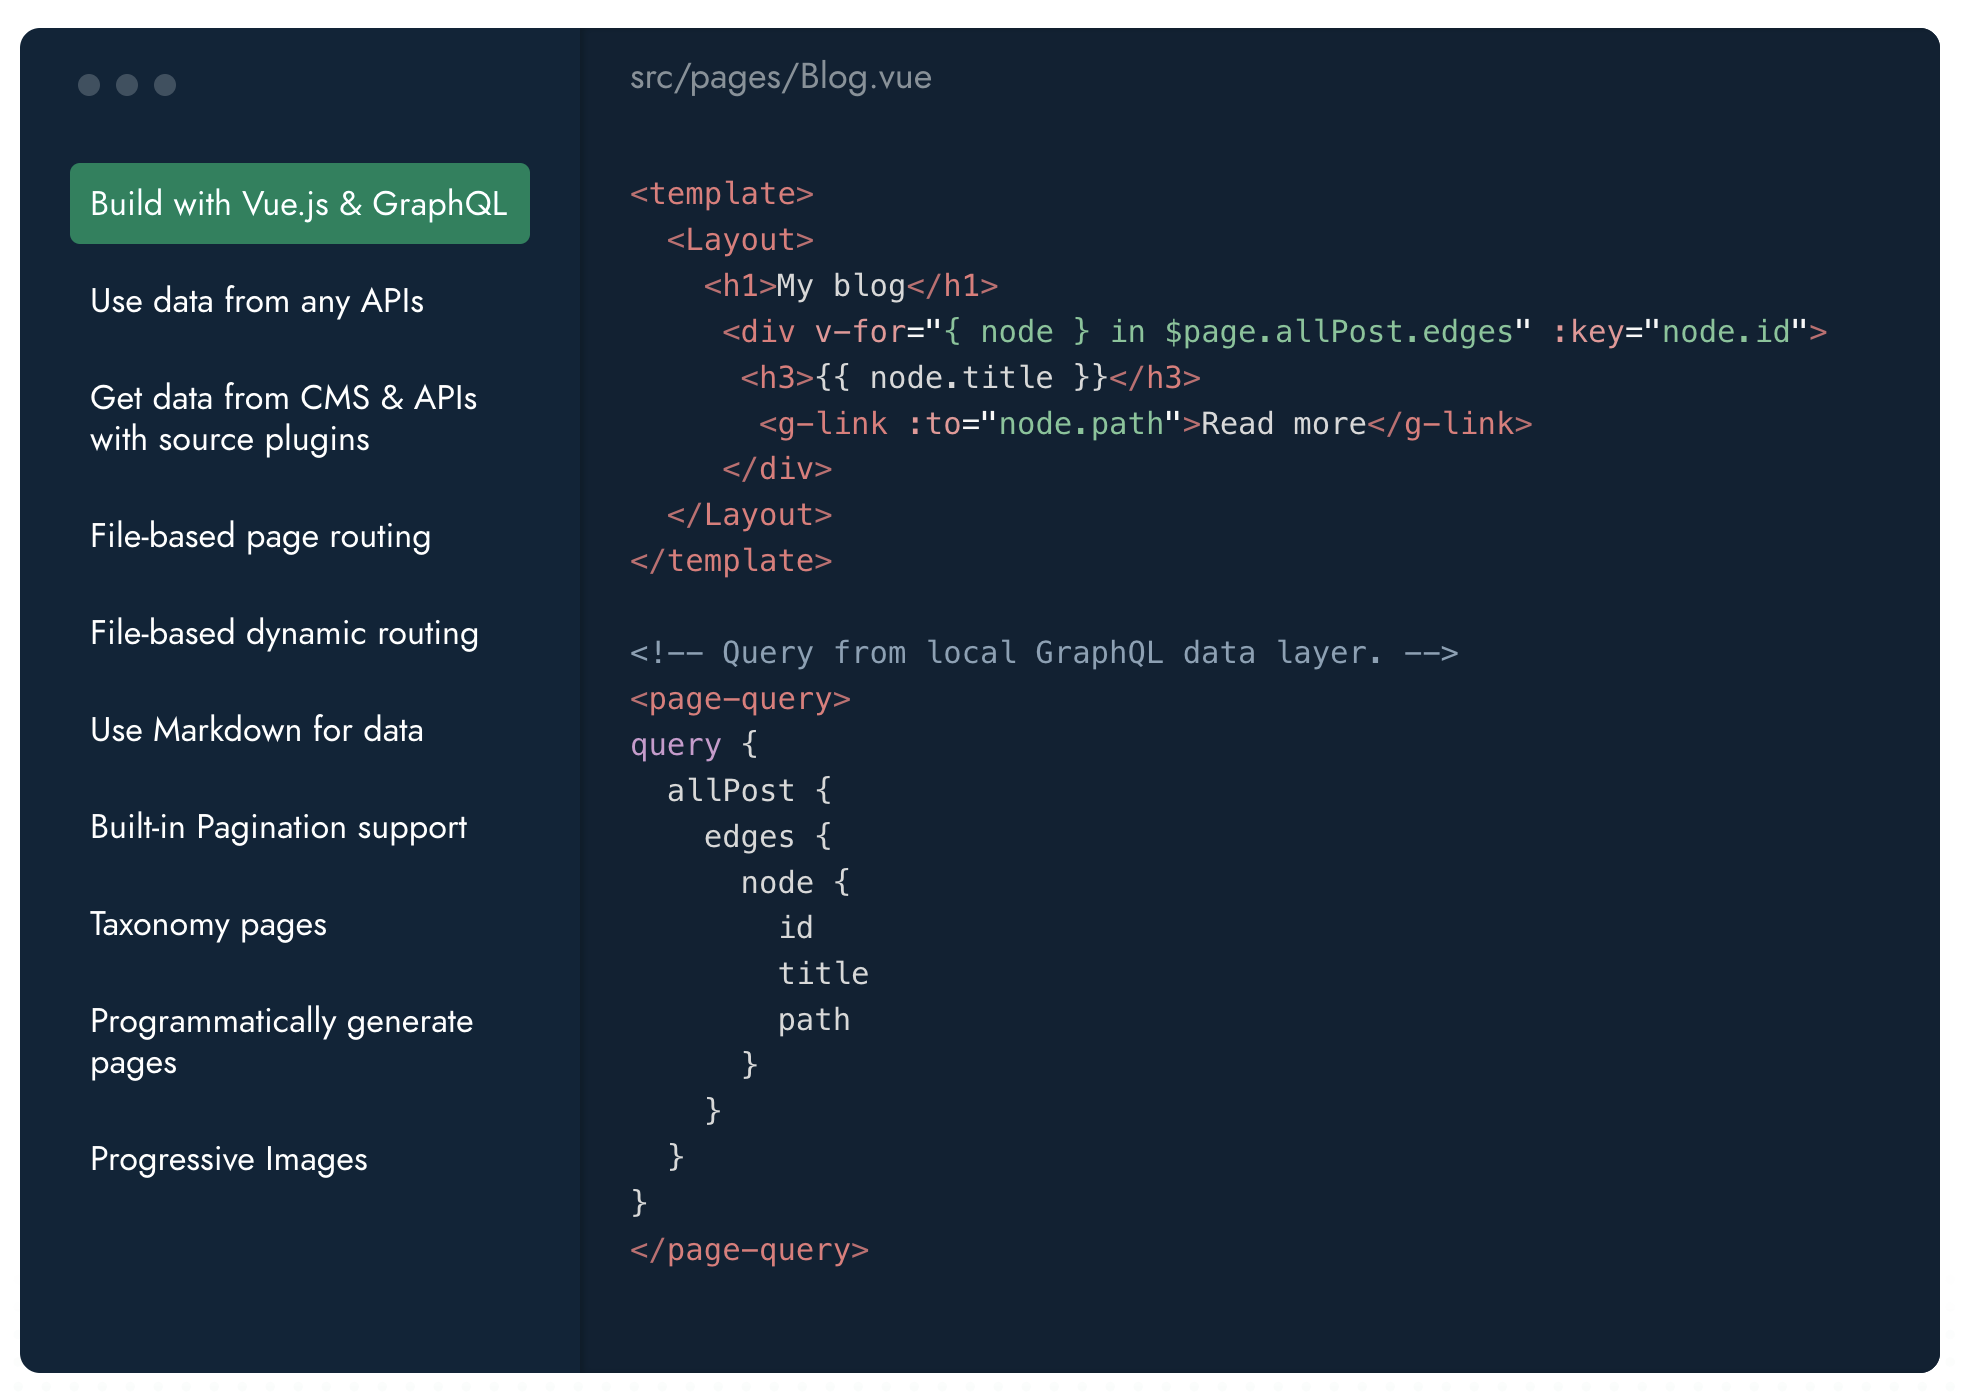Open the Progressive Images item
Image resolution: width=1962 pixels, height=1398 pixels.
pyautogui.click(x=229, y=1159)
